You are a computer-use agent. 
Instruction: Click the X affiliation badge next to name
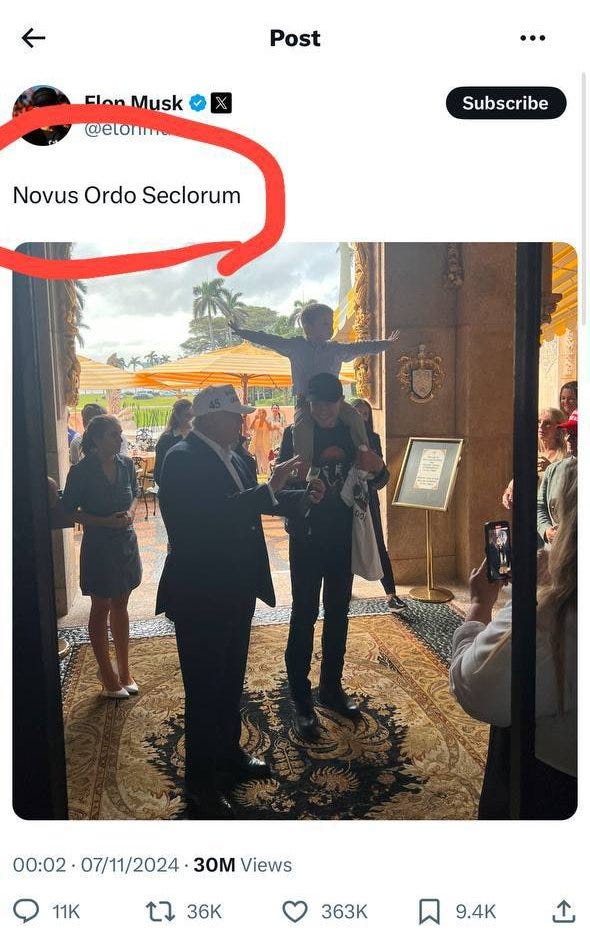tap(221, 103)
